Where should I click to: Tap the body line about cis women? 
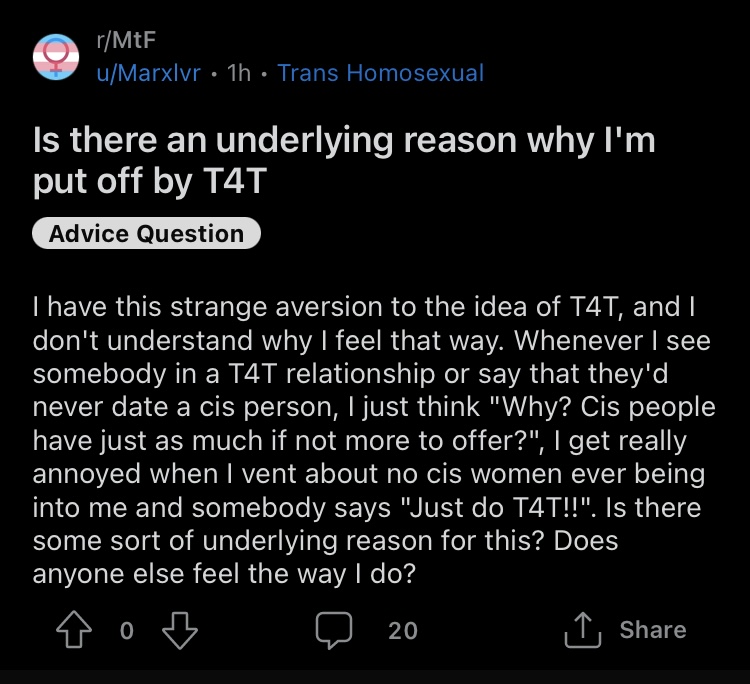(369, 474)
